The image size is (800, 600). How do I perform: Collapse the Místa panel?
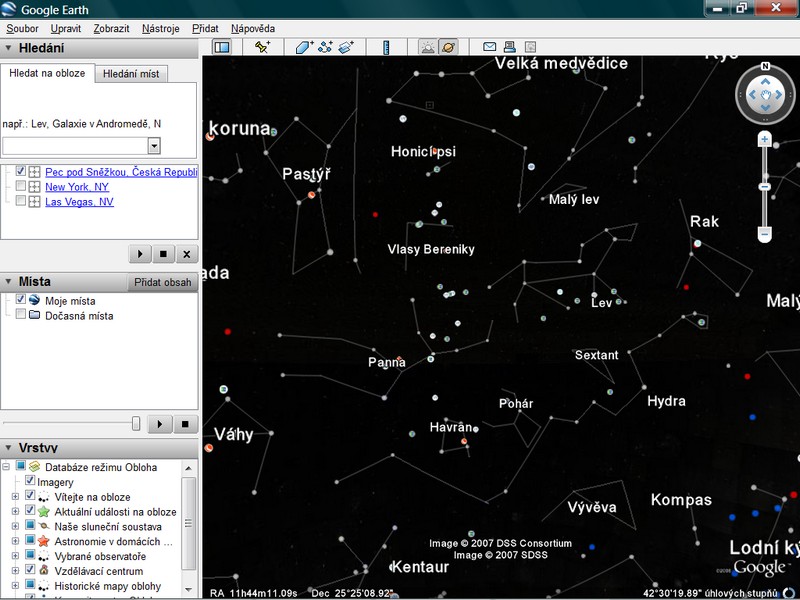(x=8, y=282)
